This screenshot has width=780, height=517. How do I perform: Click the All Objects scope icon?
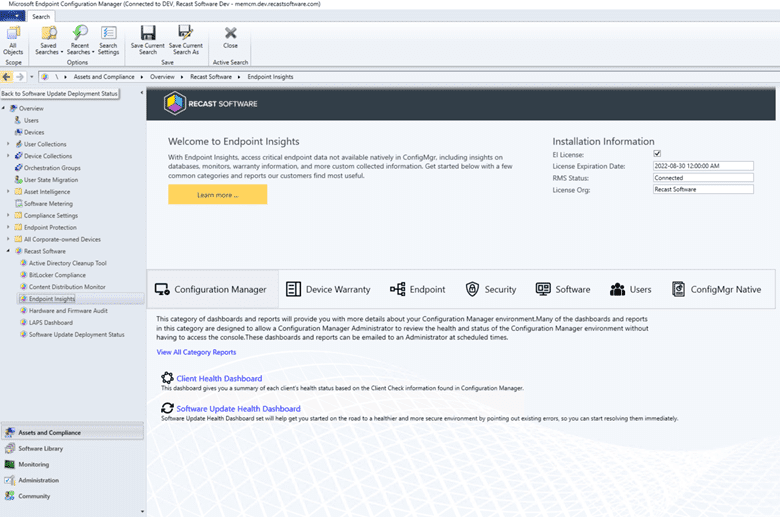(13, 39)
